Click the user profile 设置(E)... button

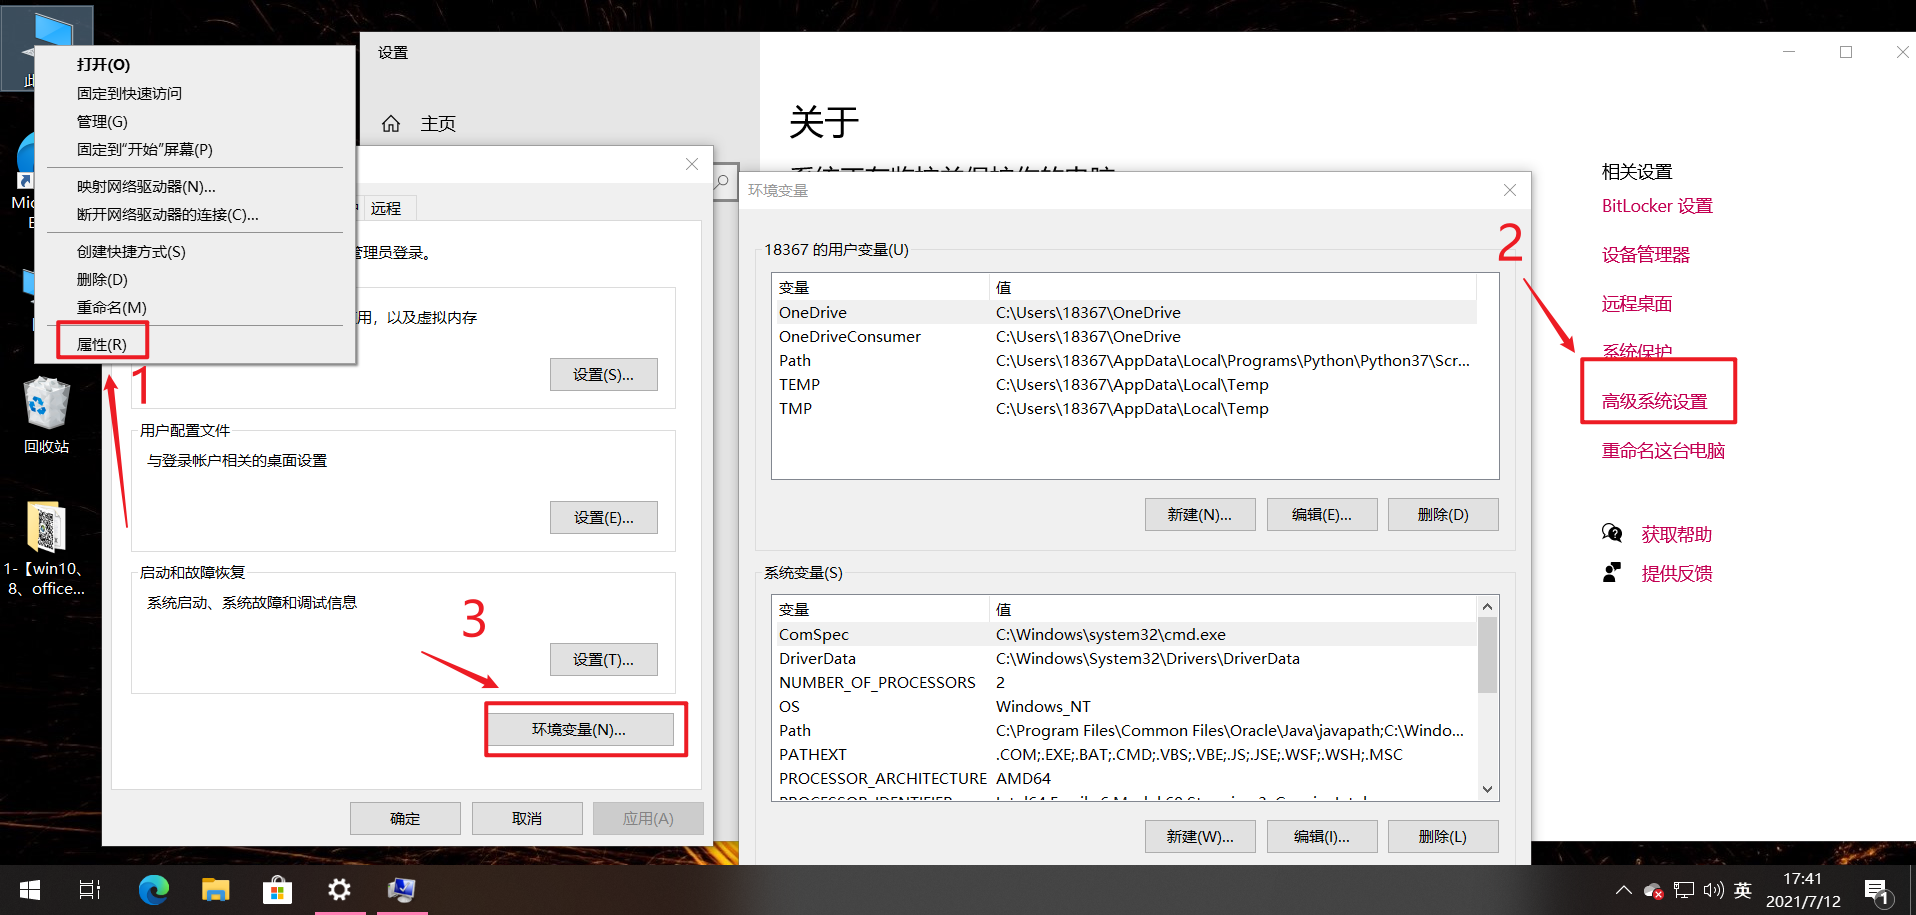pos(604,517)
